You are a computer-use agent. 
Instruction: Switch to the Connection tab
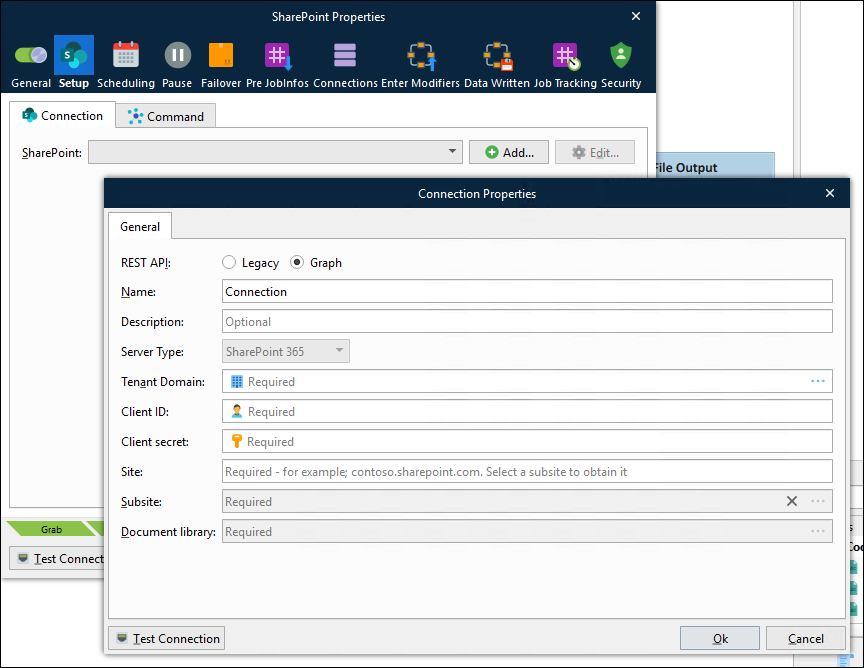pos(62,116)
